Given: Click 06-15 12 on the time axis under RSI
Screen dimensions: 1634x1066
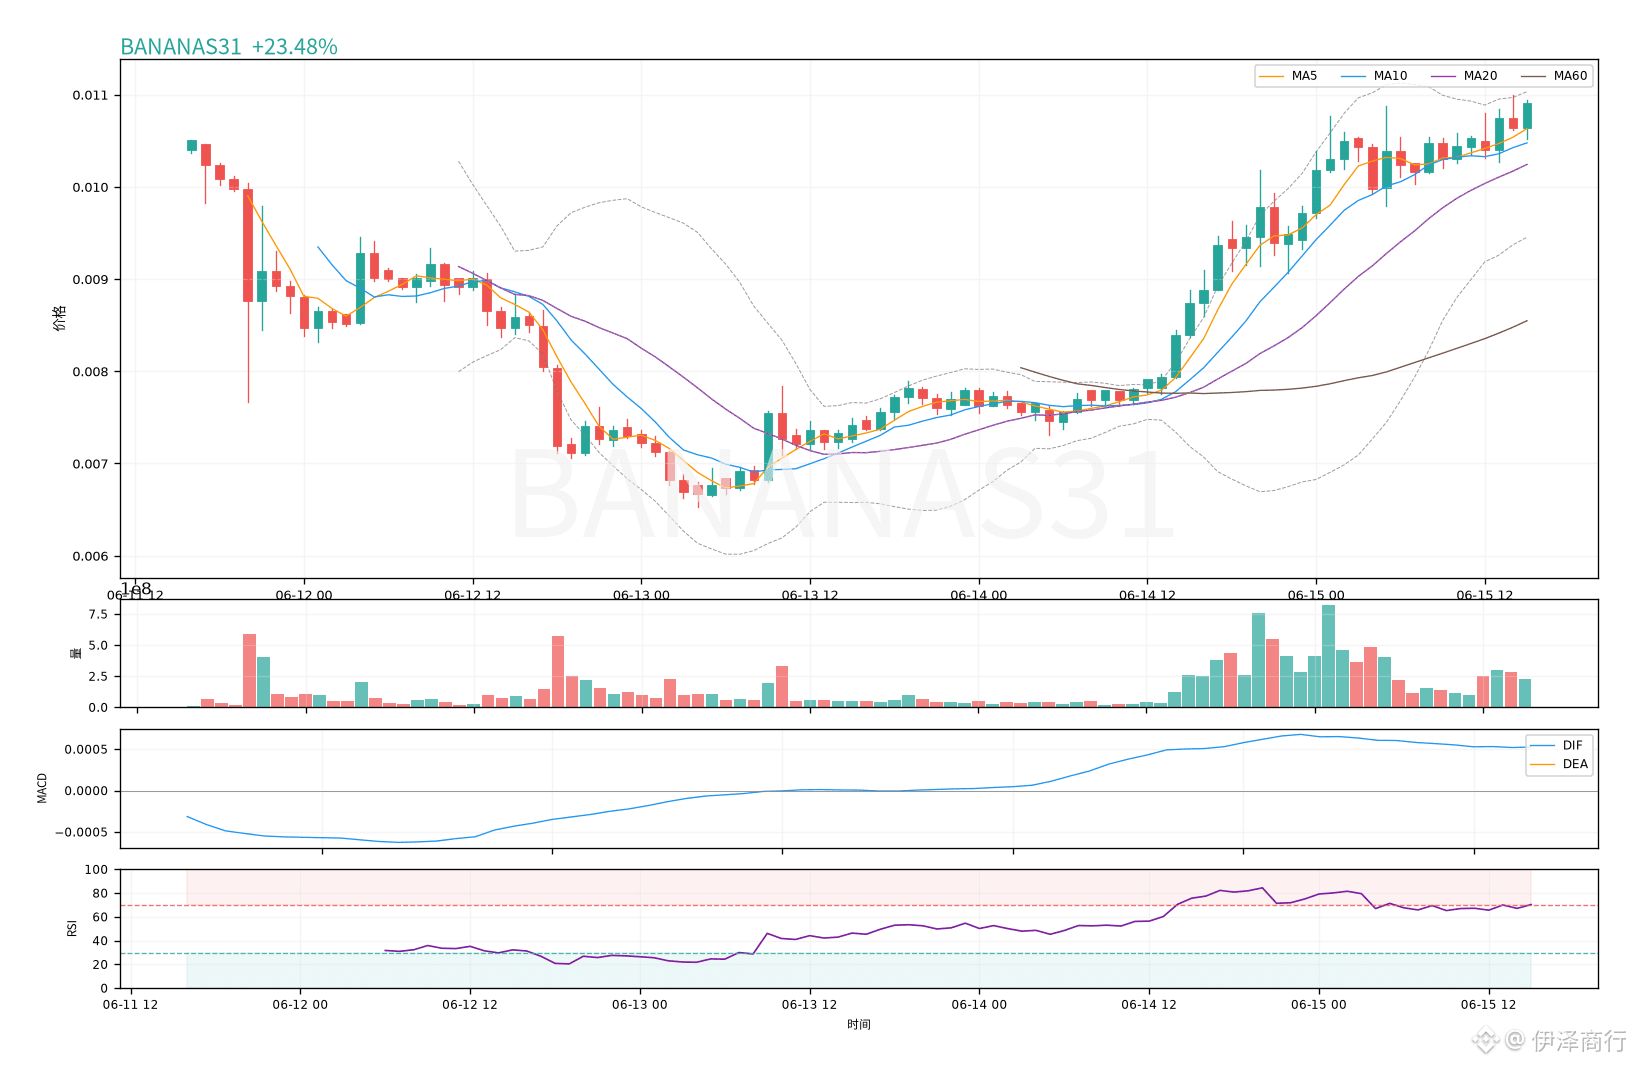Looking at the screenshot, I should point(1489,1005).
